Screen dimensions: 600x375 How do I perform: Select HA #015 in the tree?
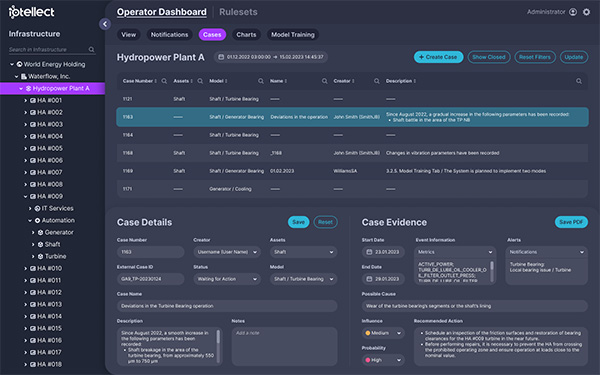pos(49,328)
